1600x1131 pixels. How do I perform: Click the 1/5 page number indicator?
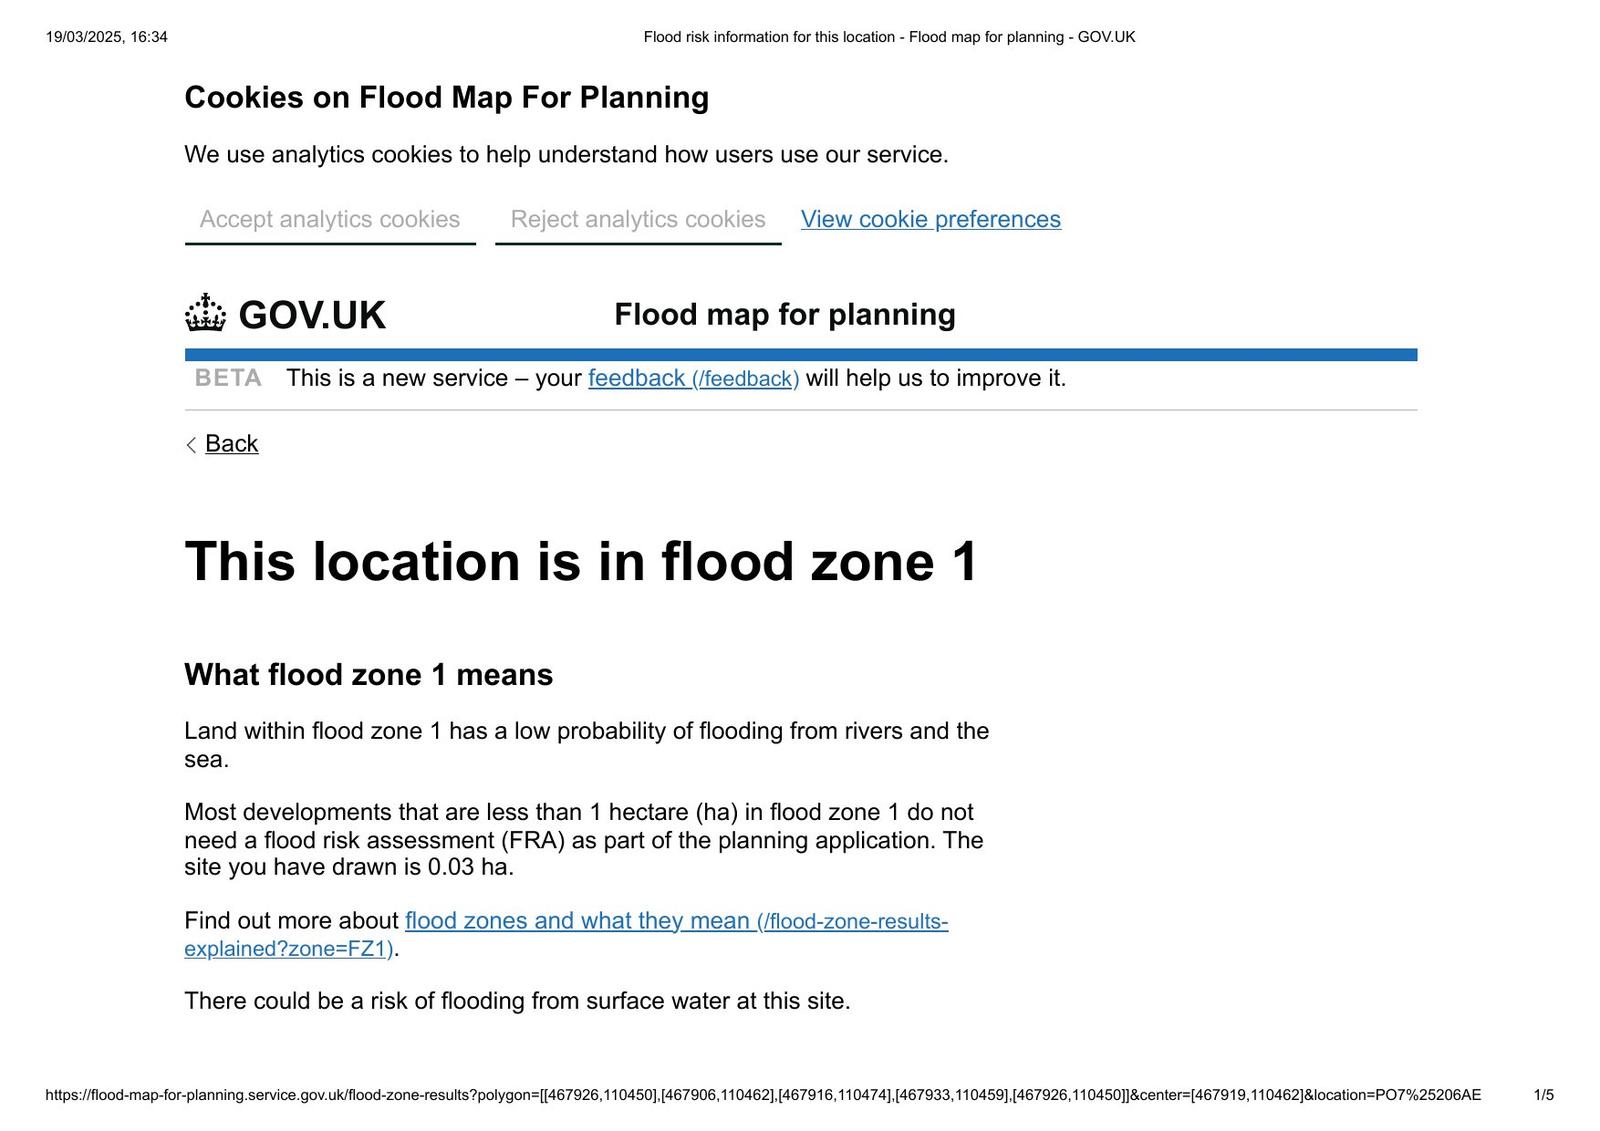coord(1543,1095)
